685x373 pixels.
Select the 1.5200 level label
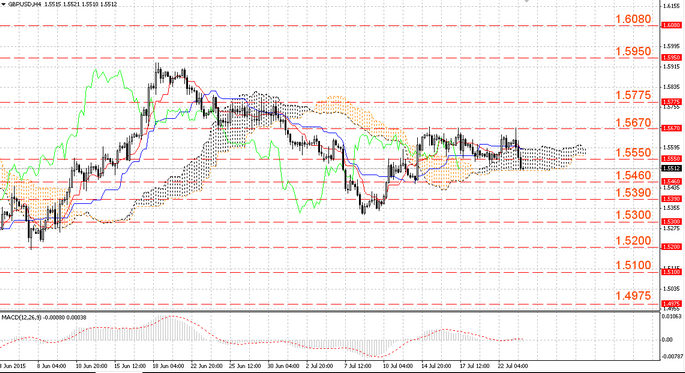click(x=633, y=241)
